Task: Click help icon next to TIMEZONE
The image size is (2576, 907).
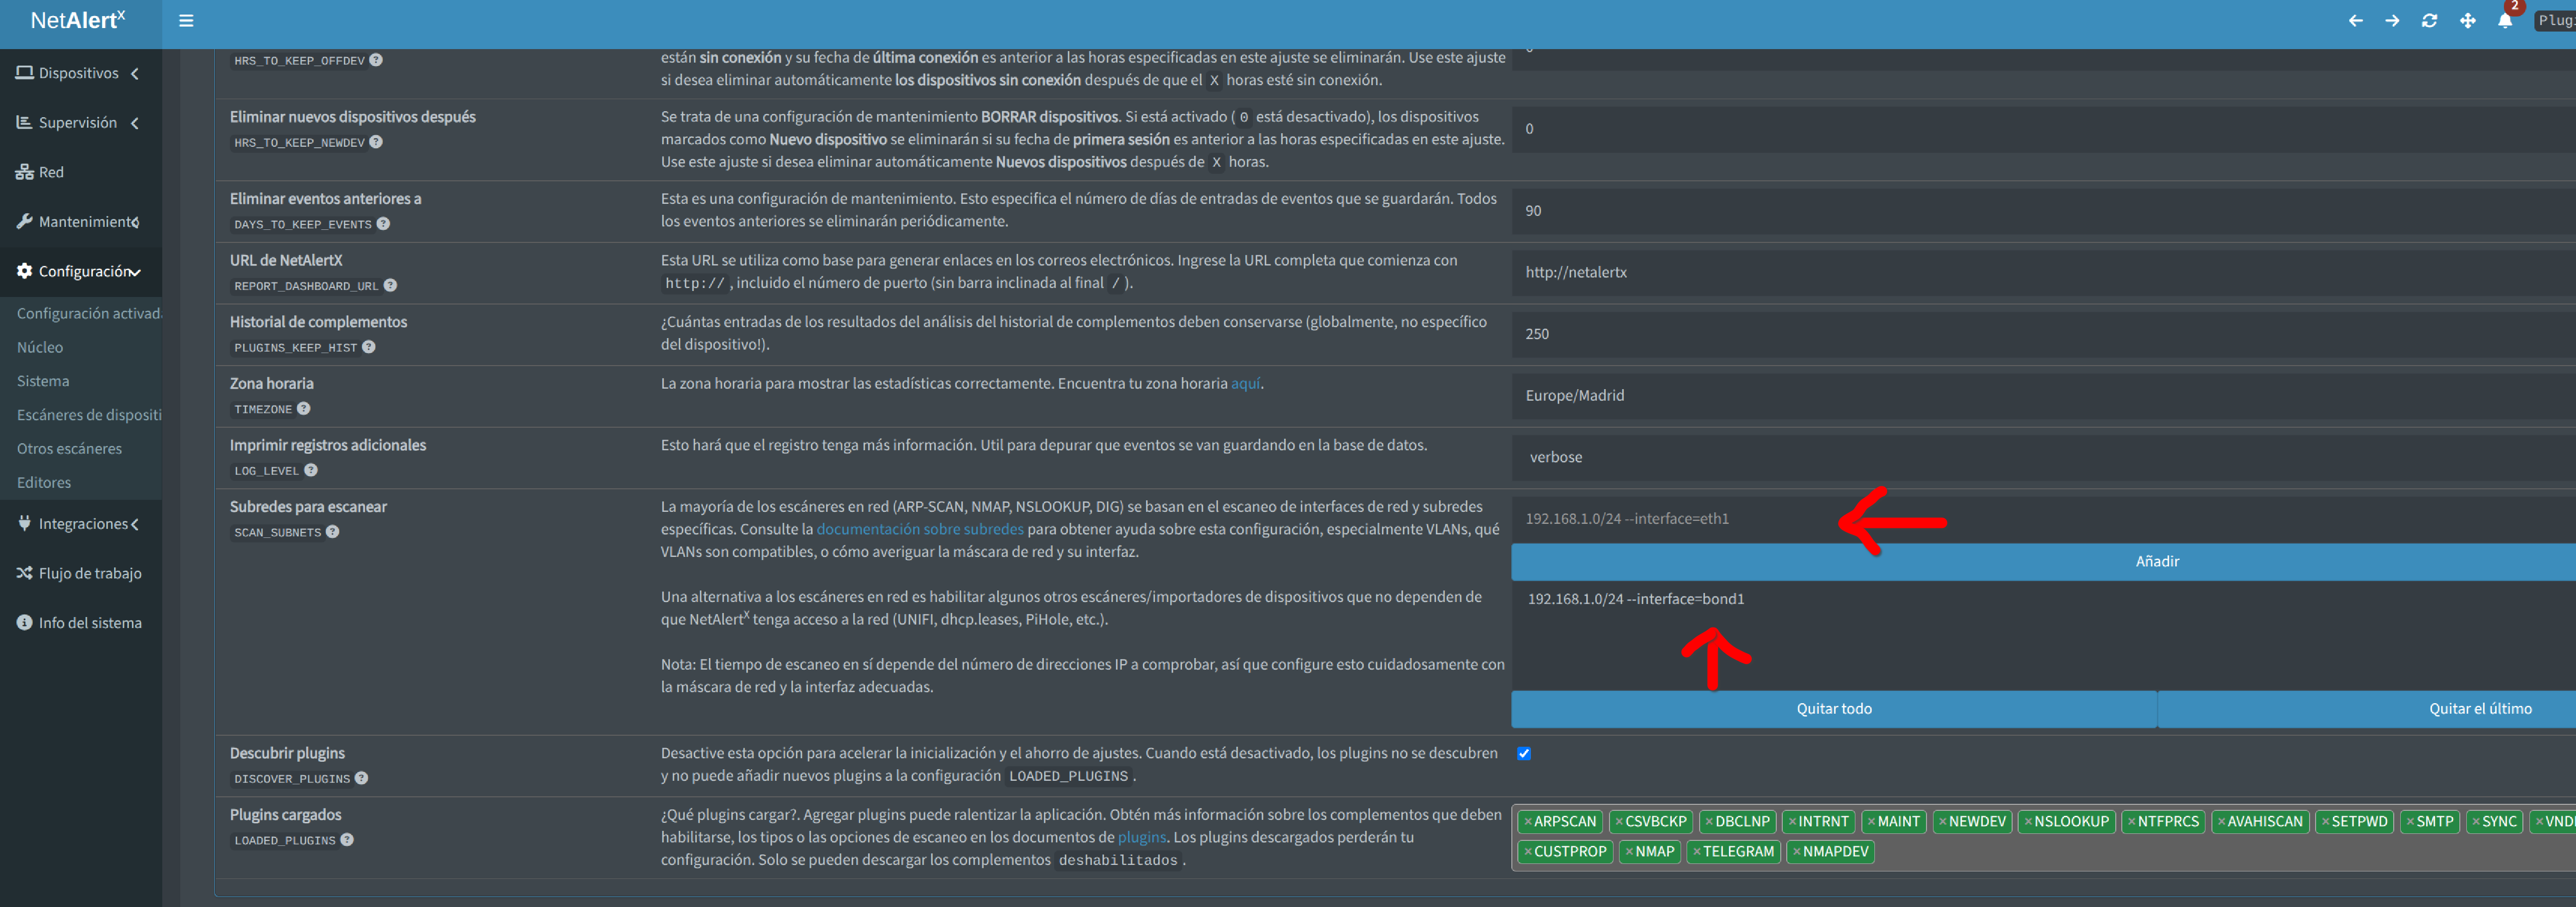Action: 304,409
